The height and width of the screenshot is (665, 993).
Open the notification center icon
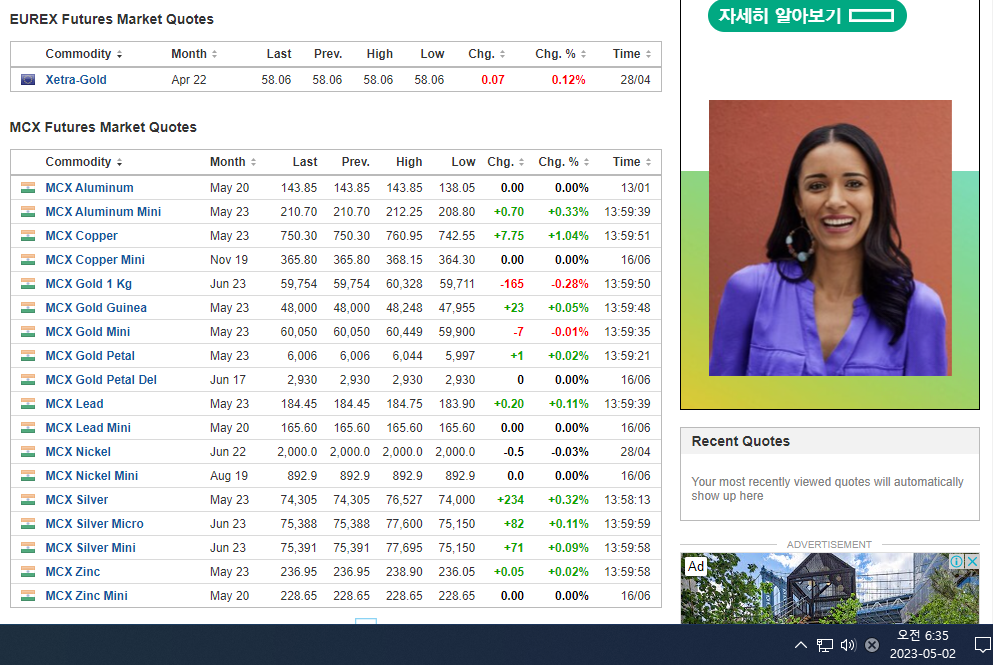coord(982,645)
